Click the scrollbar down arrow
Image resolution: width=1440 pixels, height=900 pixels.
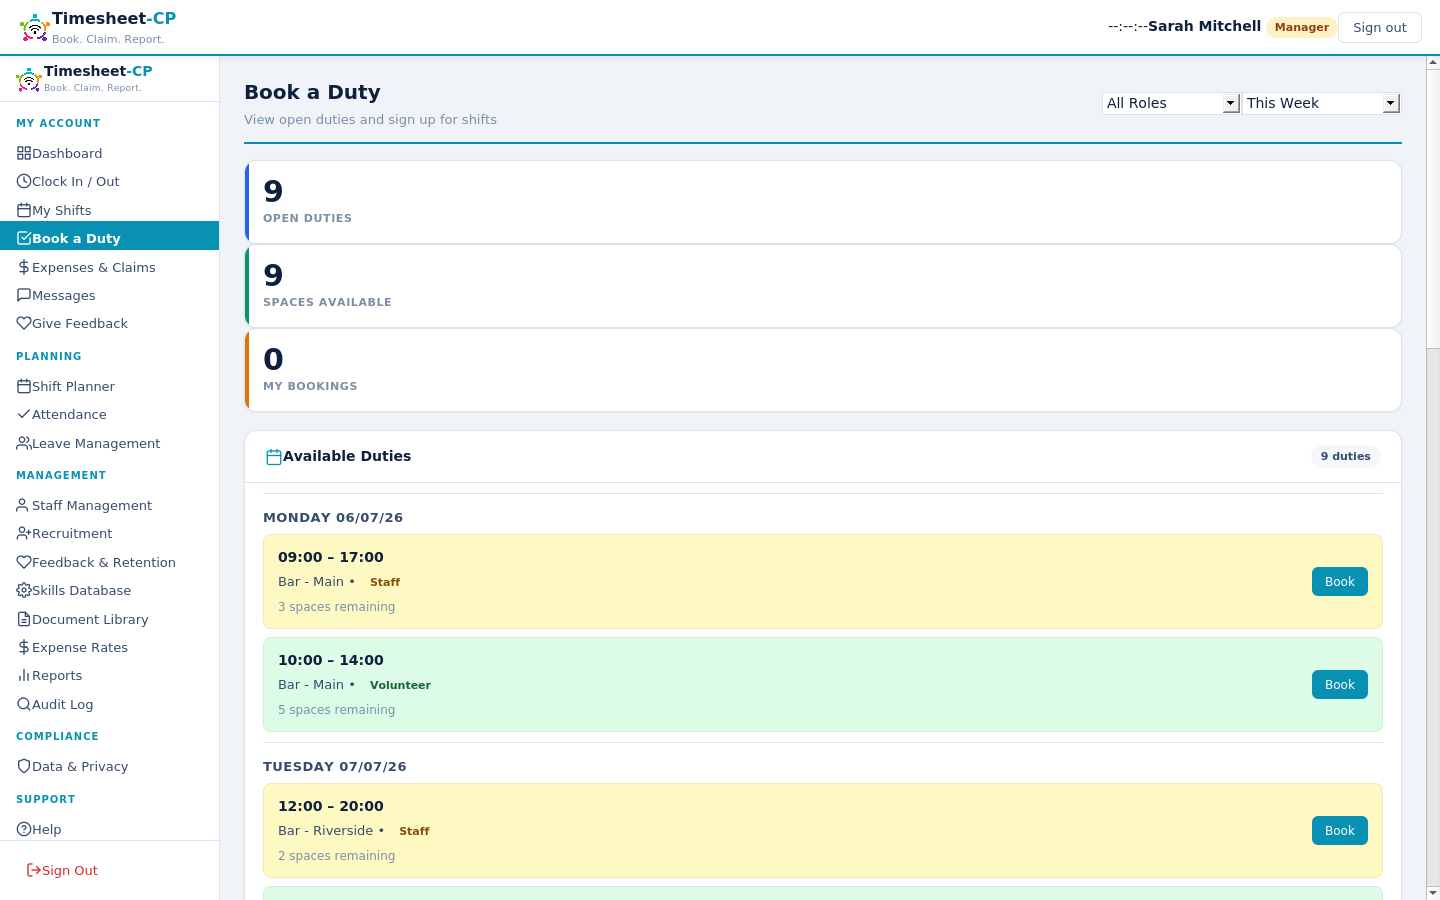click(1433, 892)
